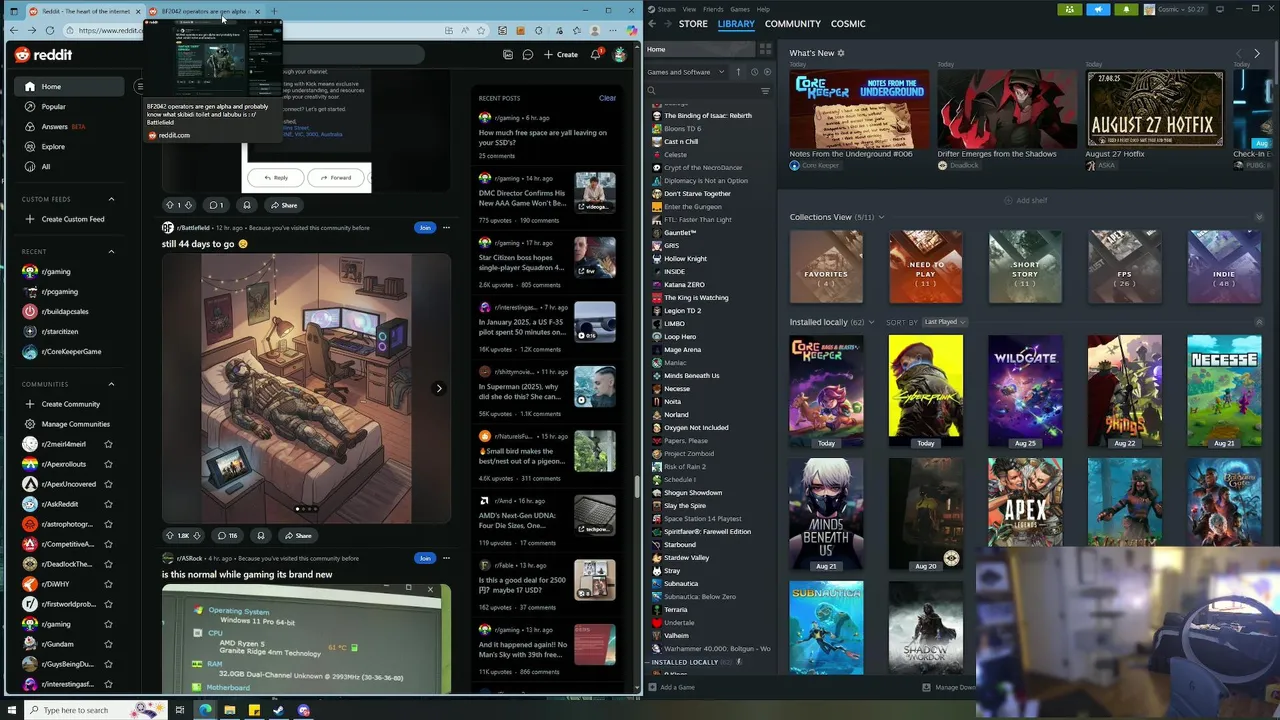The width and height of the screenshot is (1280, 720).
Task: Click Windows taskbar search box
Action: pyautogui.click(x=78, y=710)
